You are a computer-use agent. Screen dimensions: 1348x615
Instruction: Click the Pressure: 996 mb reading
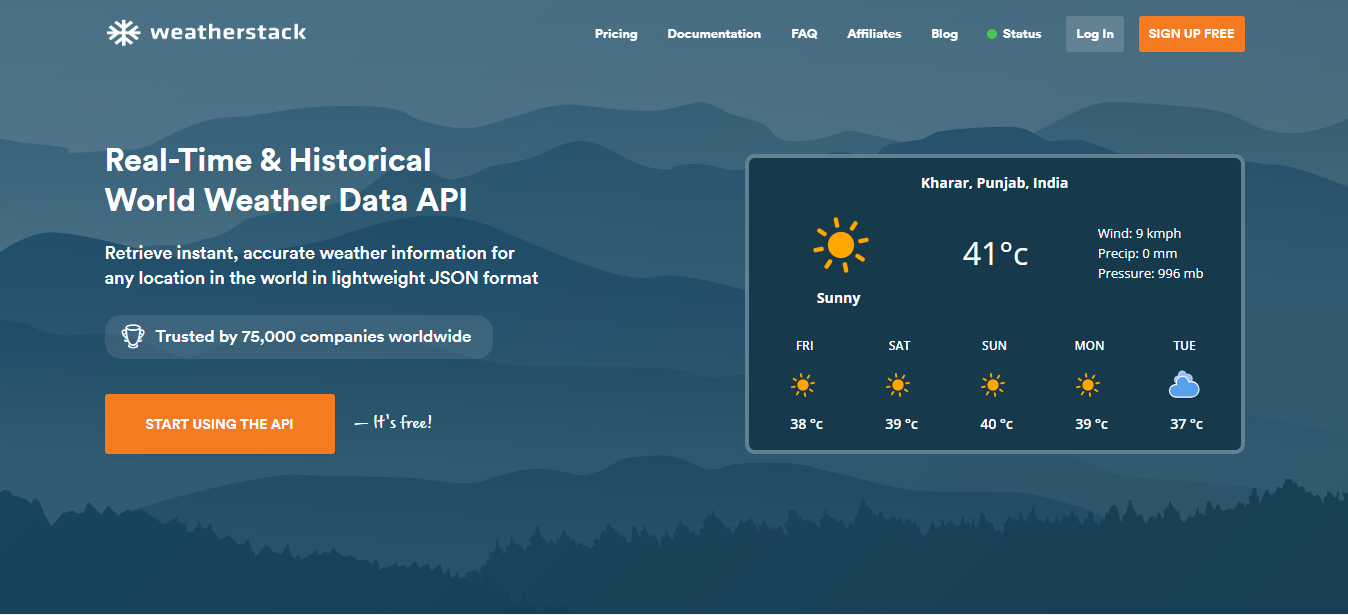pyautogui.click(x=1150, y=273)
